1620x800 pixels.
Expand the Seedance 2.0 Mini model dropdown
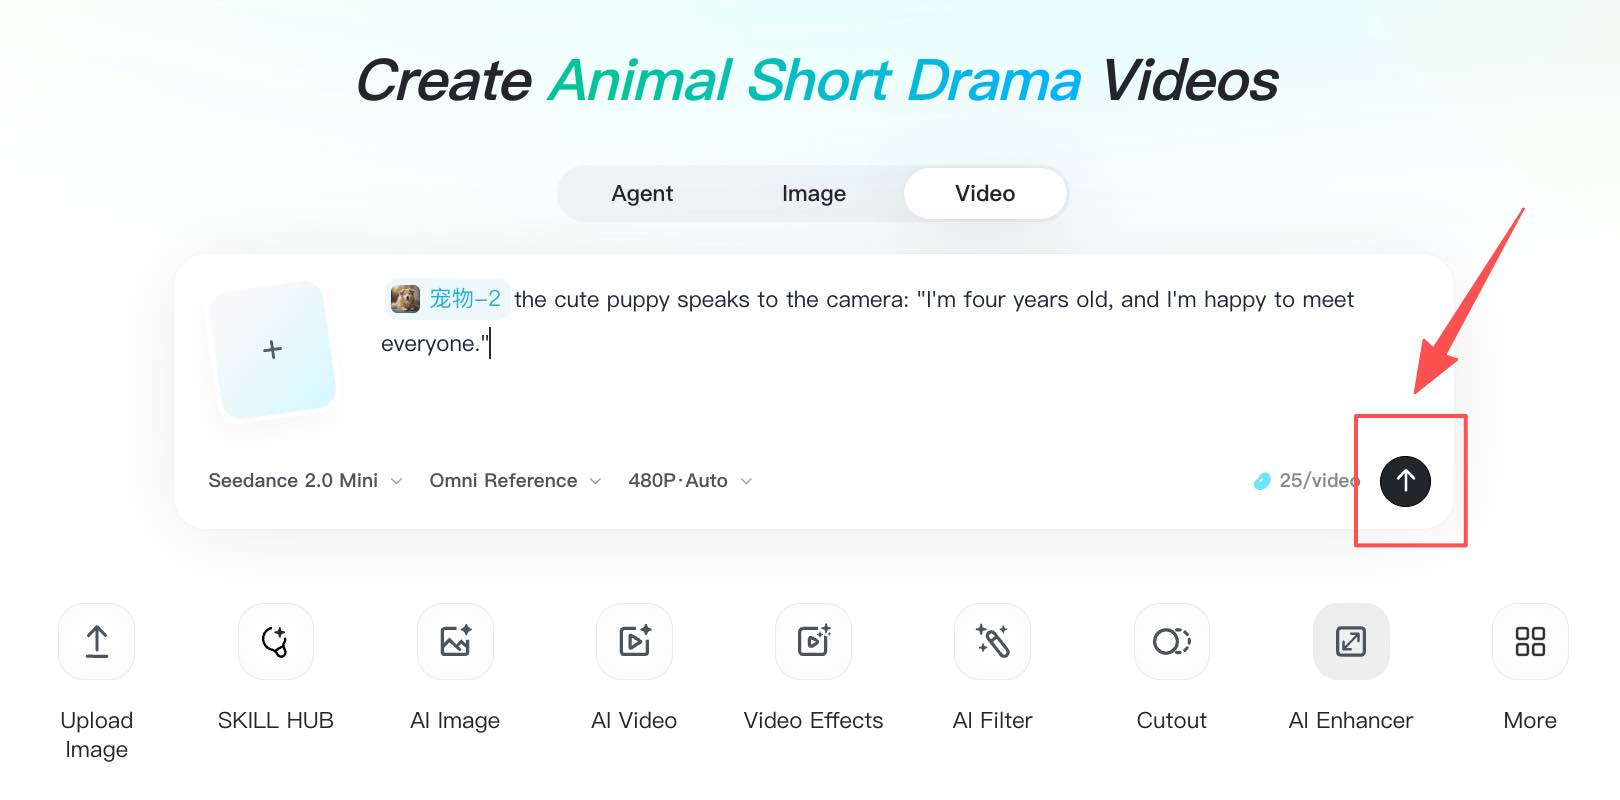305,481
